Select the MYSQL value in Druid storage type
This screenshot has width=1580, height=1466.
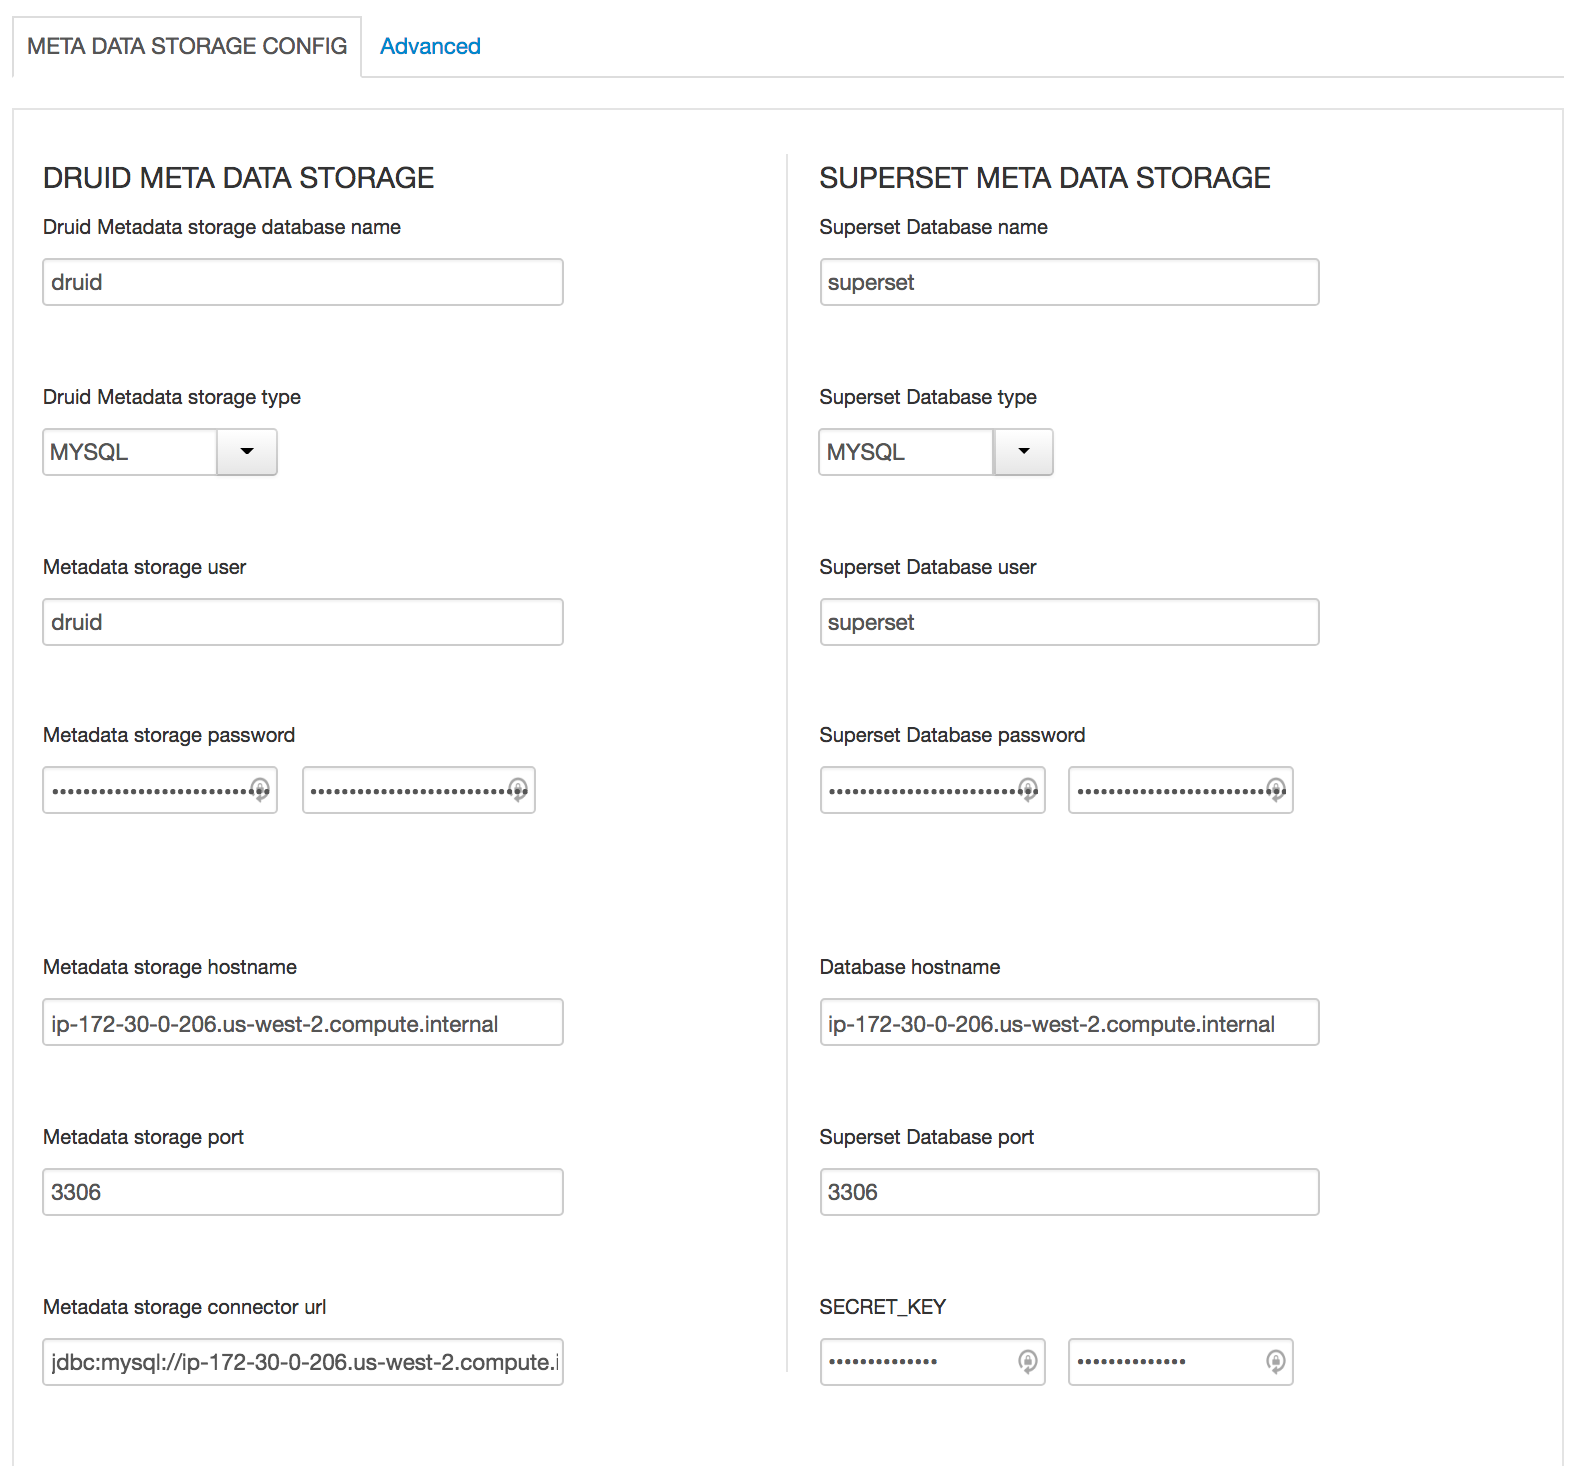pyautogui.click(x=130, y=452)
